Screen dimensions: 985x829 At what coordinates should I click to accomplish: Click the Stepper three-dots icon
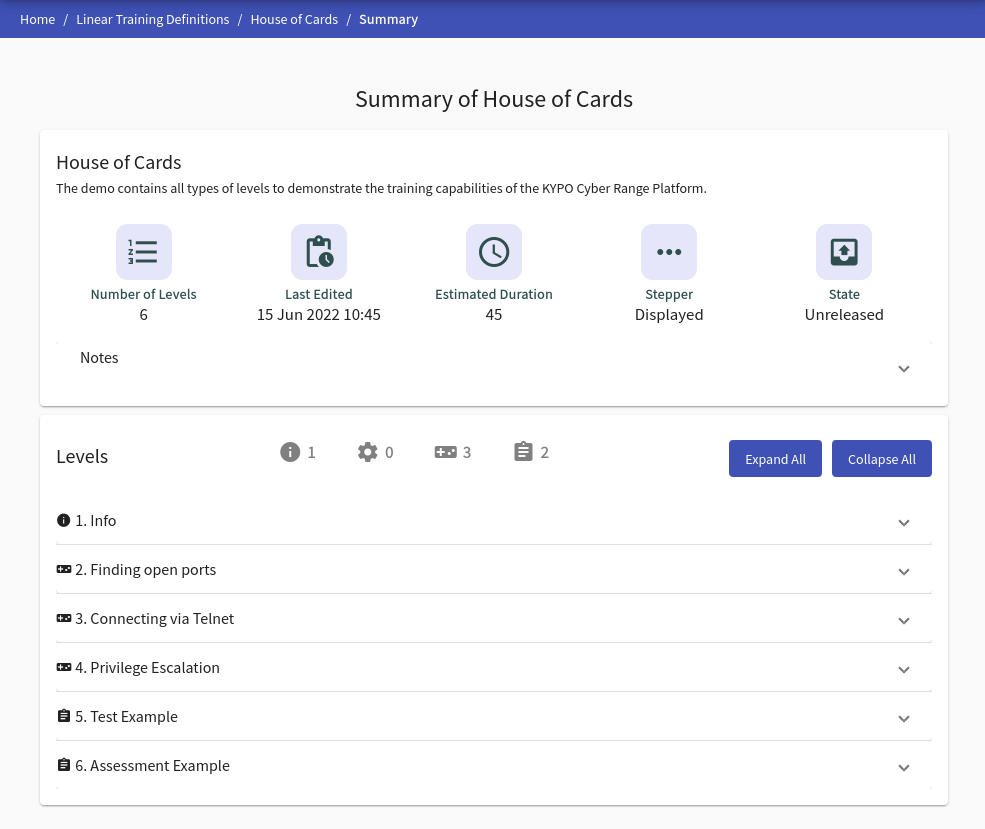(x=669, y=252)
